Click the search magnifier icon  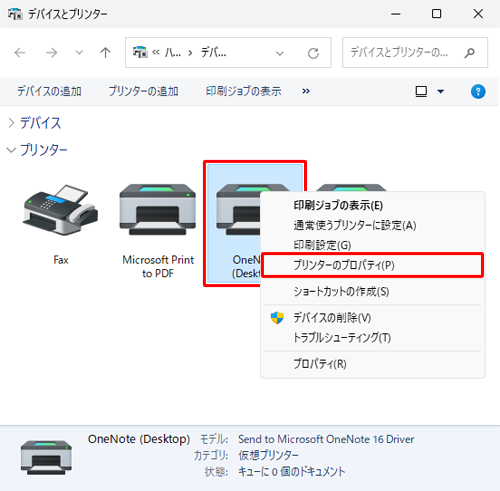click(x=469, y=52)
